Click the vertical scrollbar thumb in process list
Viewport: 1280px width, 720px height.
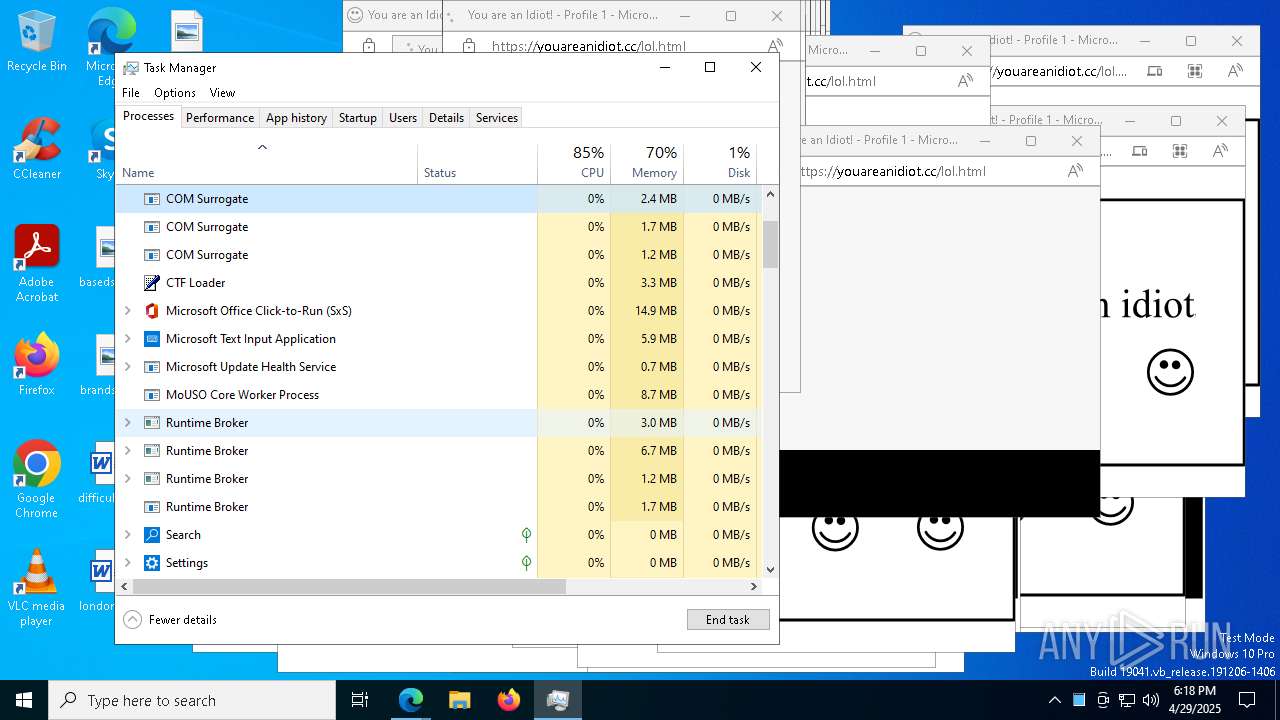[x=770, y=245]
